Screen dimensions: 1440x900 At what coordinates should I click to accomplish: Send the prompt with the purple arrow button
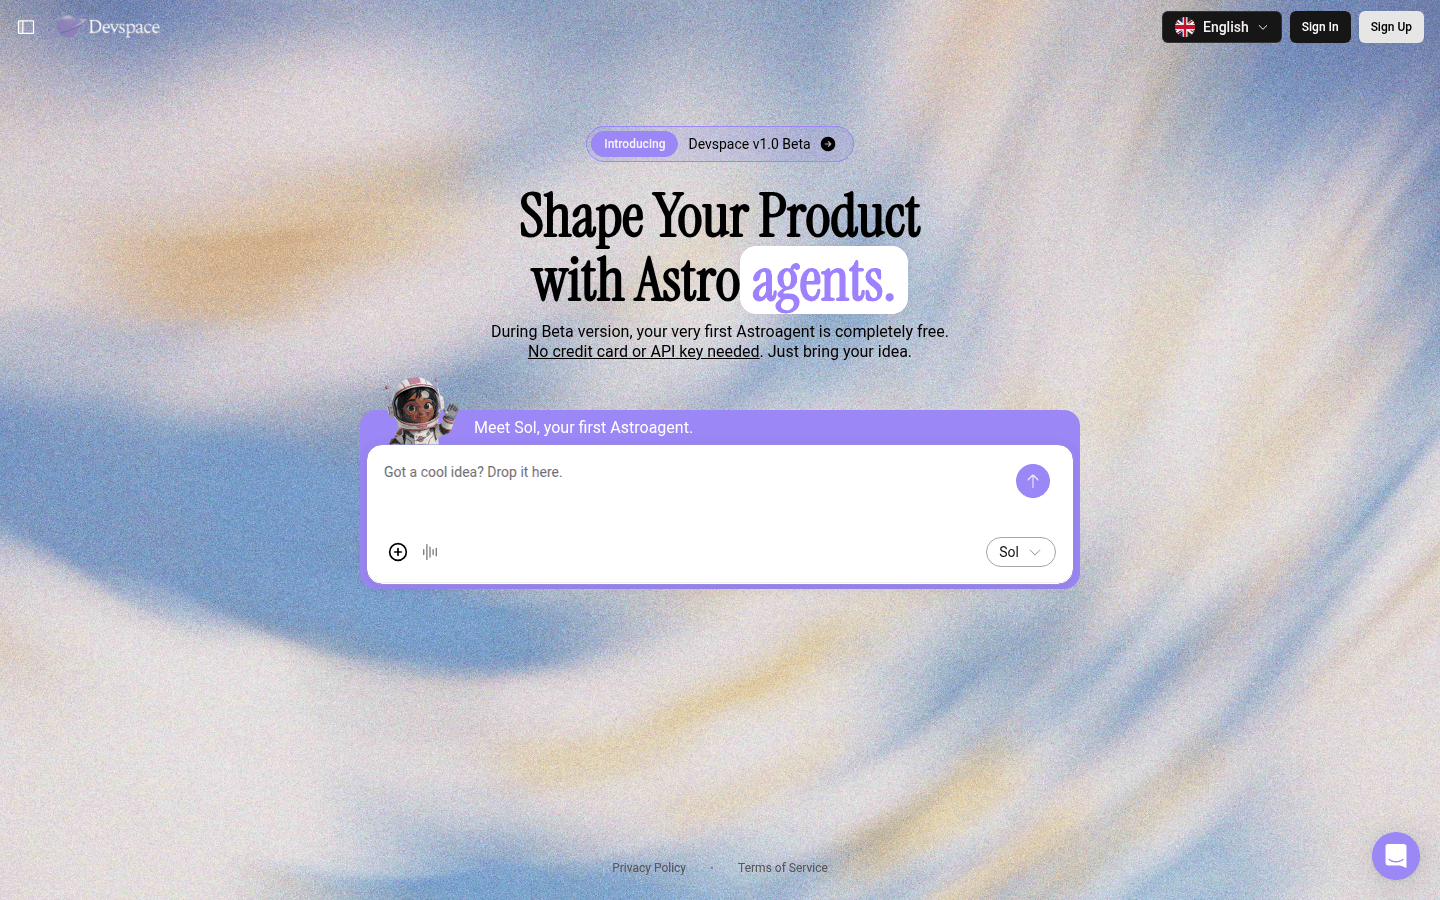(x=1033, y=481)
